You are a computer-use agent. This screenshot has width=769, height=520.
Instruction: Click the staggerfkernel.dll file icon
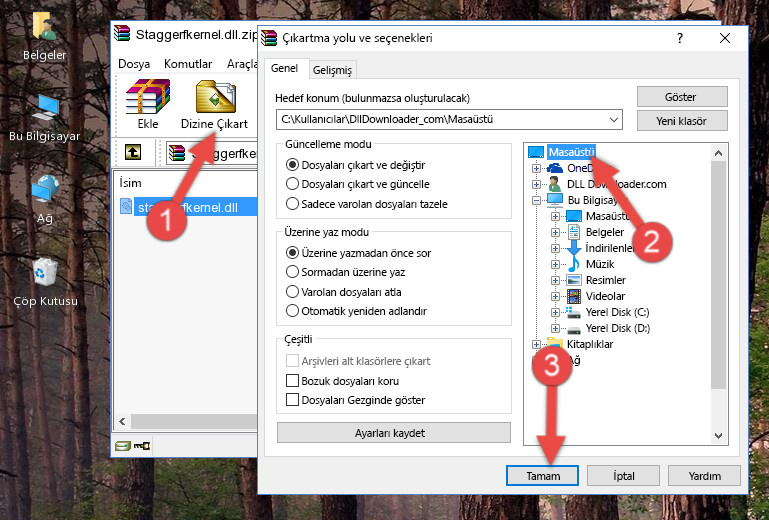tap(126, 207)
